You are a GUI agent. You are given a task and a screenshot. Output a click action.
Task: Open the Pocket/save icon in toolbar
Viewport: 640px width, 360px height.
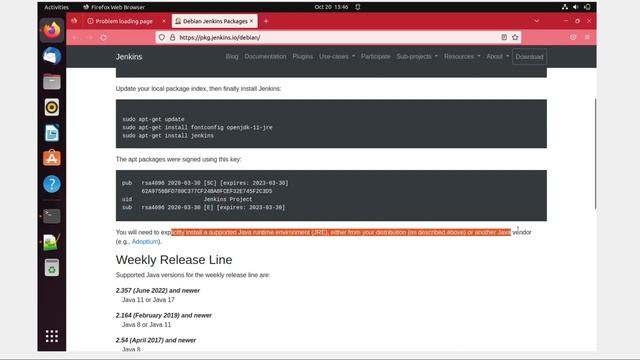[573, 37]
